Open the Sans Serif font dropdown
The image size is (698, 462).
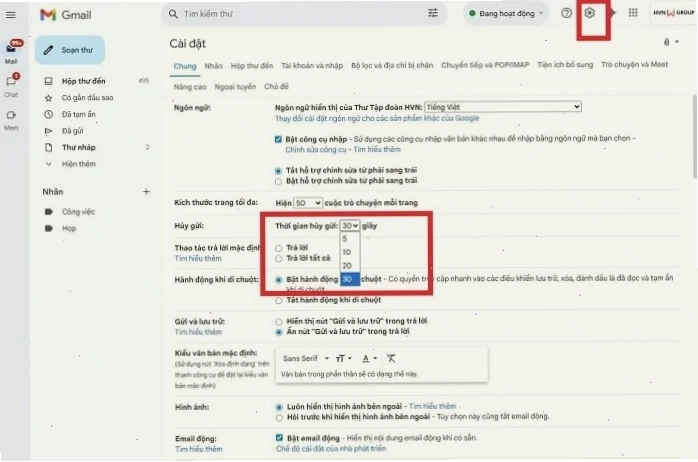[x=305, y=358]
